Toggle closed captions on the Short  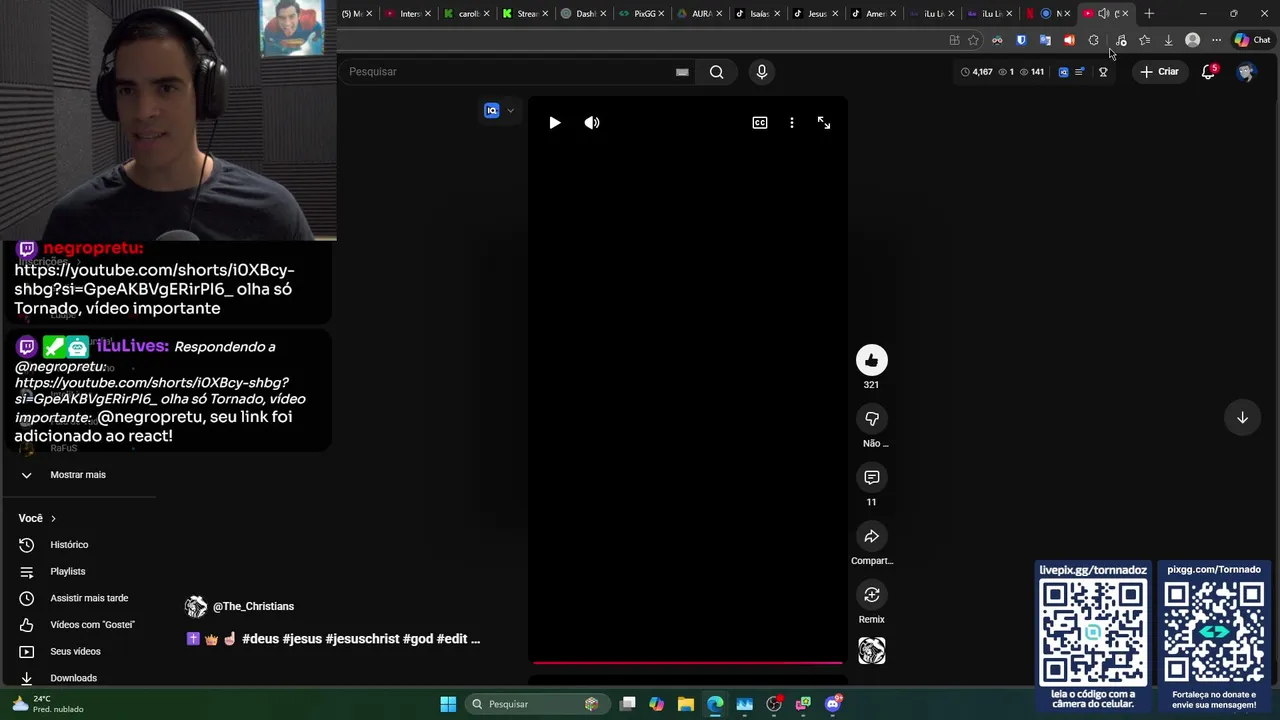pos(760,123)
